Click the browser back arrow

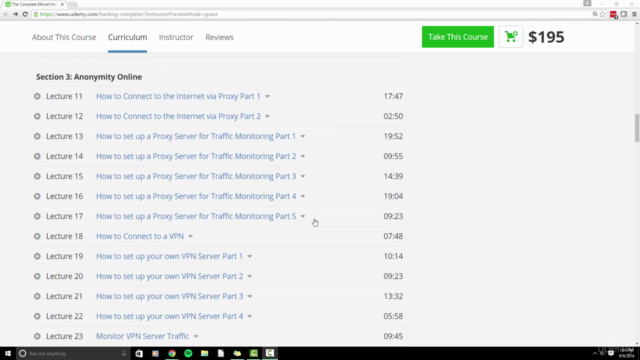pos(6,14)
